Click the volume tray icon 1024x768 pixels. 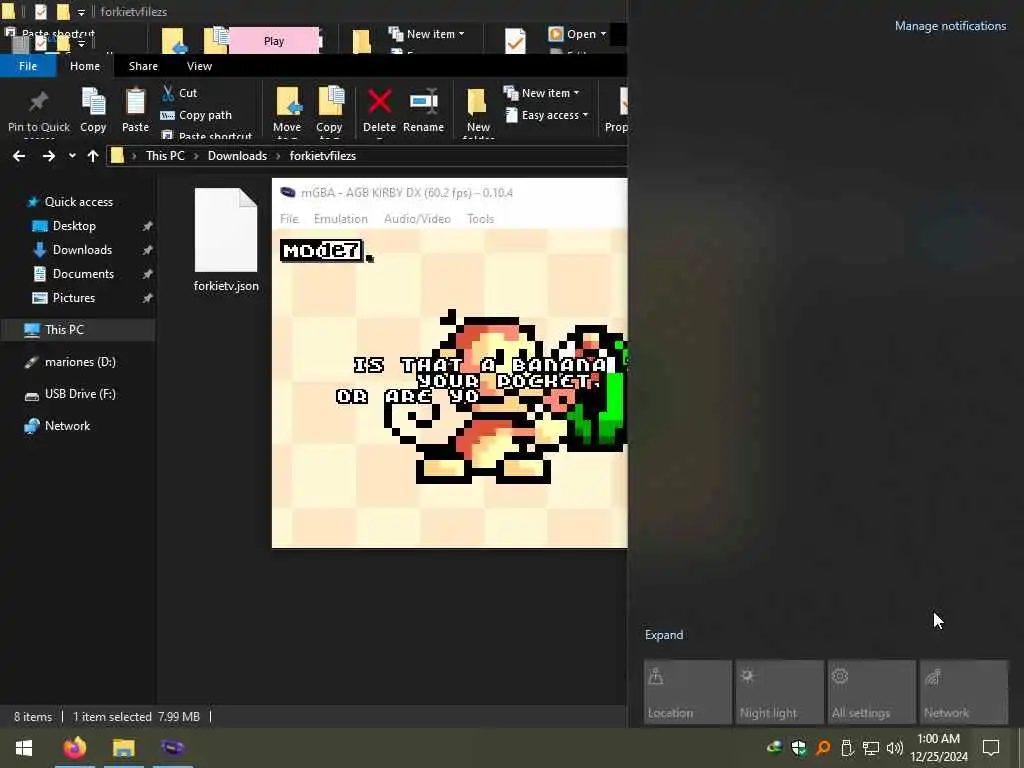pyautogui.click(x=895, y=748)
